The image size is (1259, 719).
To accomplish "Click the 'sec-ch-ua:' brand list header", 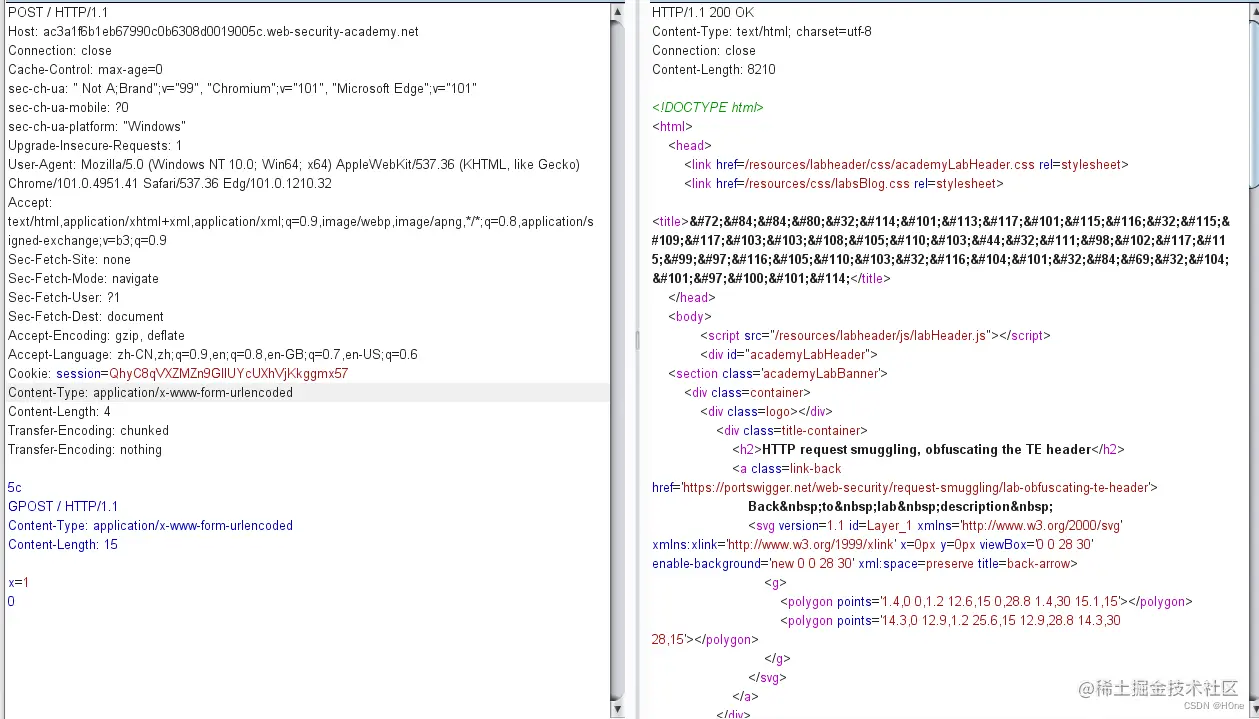I will point(243,88).
